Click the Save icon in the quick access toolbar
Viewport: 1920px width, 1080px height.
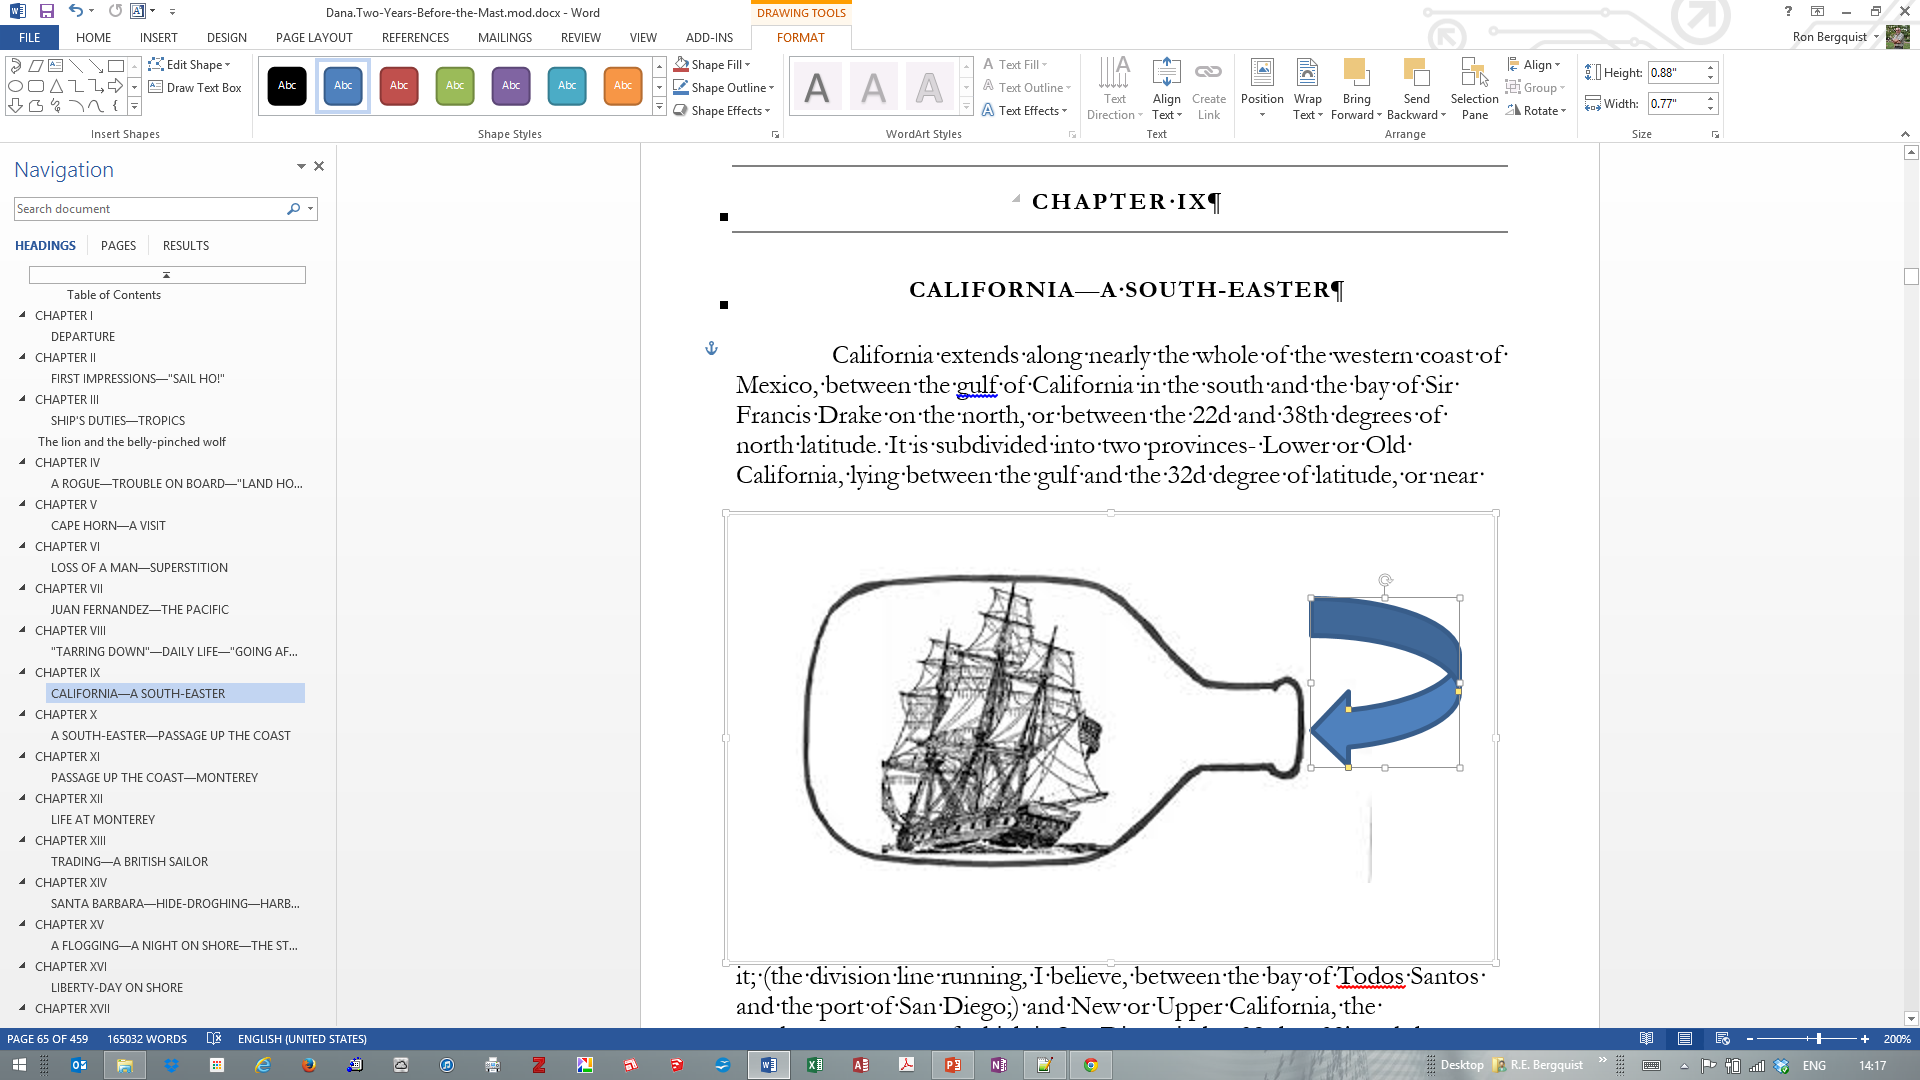(46, 12)
